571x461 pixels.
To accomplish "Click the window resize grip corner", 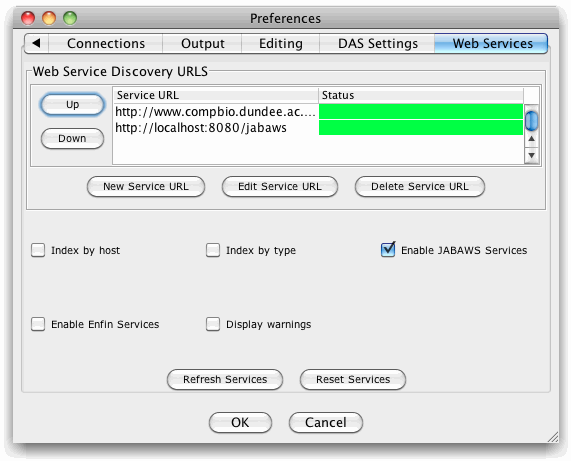I will pyautogui.click(x=553, y=437).
